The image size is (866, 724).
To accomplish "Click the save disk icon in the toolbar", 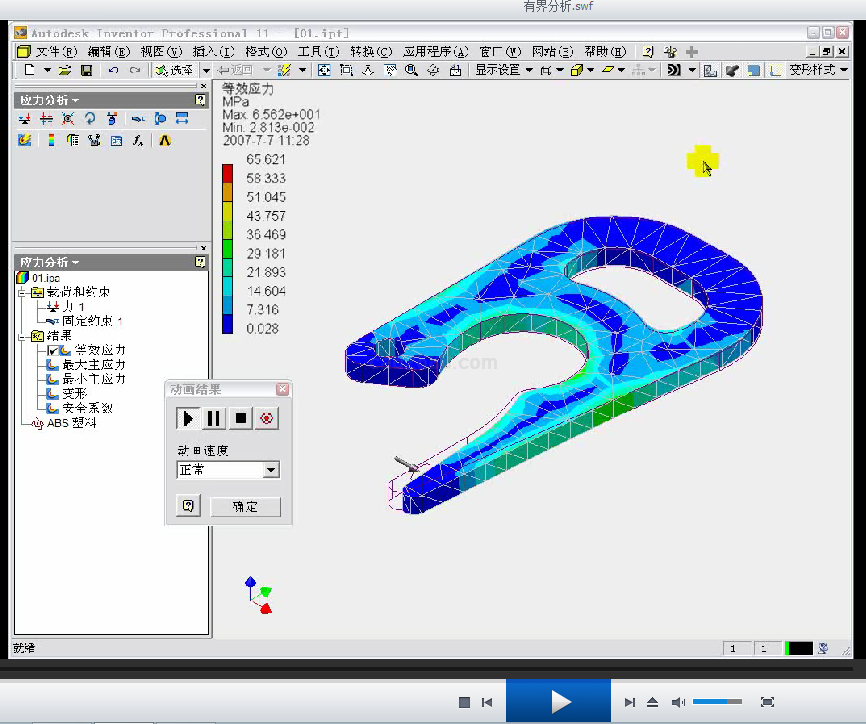I will (86, 70).
